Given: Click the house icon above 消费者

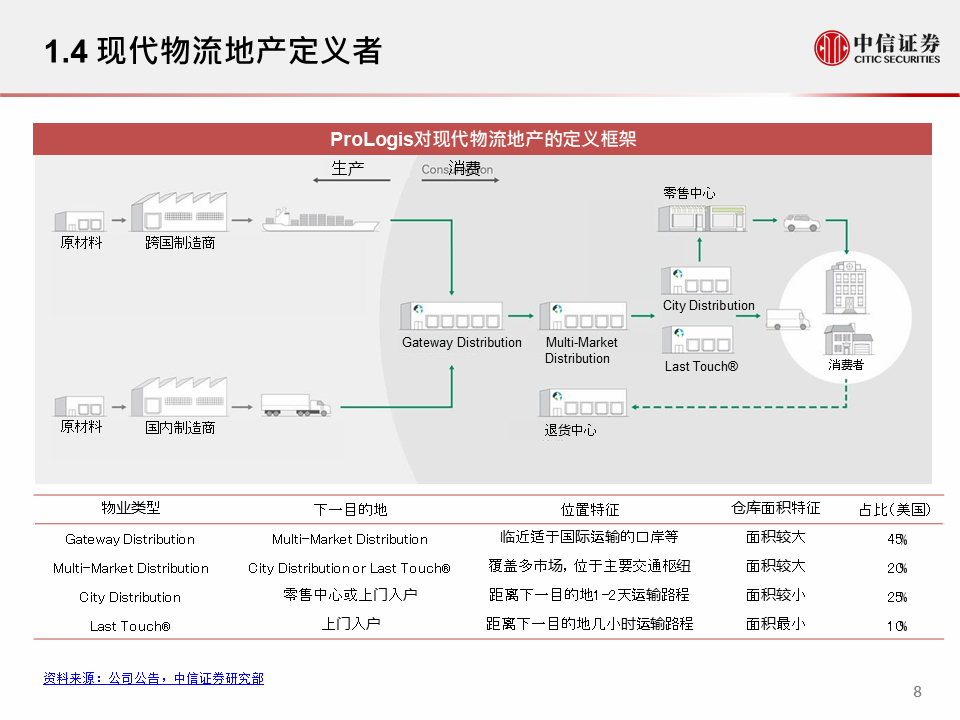Looking at the screenshot, I should click(x=848, y=340).
